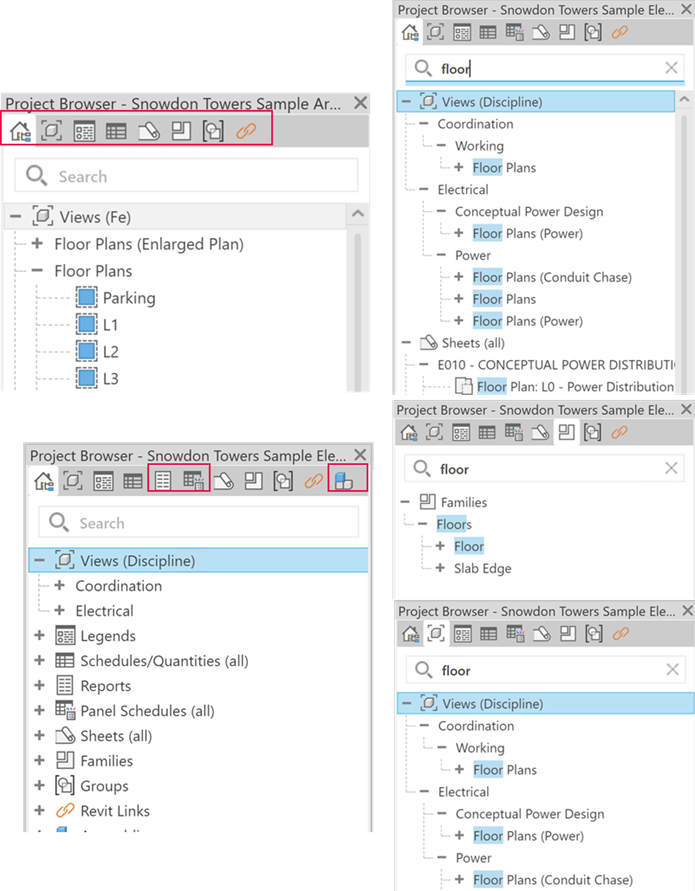Image resolution: width=695 pixels, height=891 pixels.
Task: Click Revit Links filter icon in browser showing Slab Edge
Action: (x=619, y=432)
